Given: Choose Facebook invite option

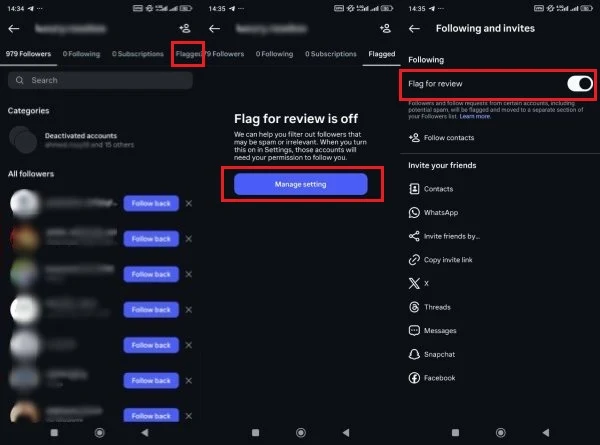Looking at the screenshot, I should pyautogui.click(x=439, y=378).
